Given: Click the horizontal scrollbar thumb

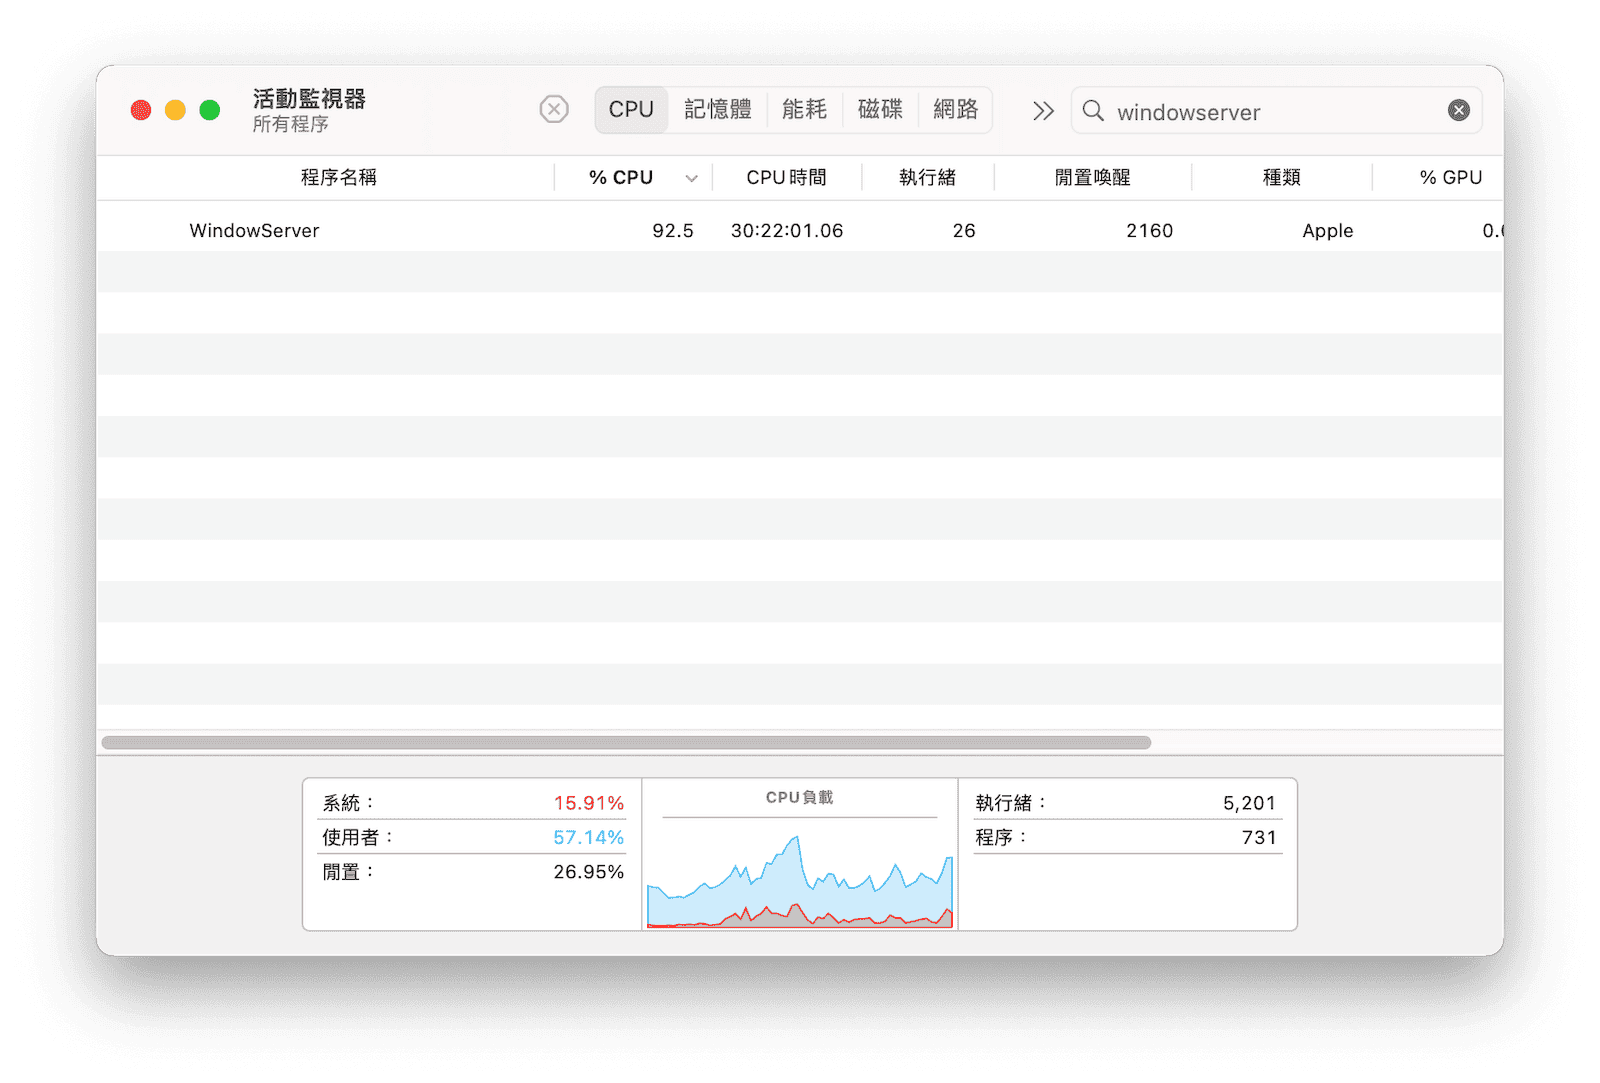Looking at the screenshot, I should (x=626, y=743).
